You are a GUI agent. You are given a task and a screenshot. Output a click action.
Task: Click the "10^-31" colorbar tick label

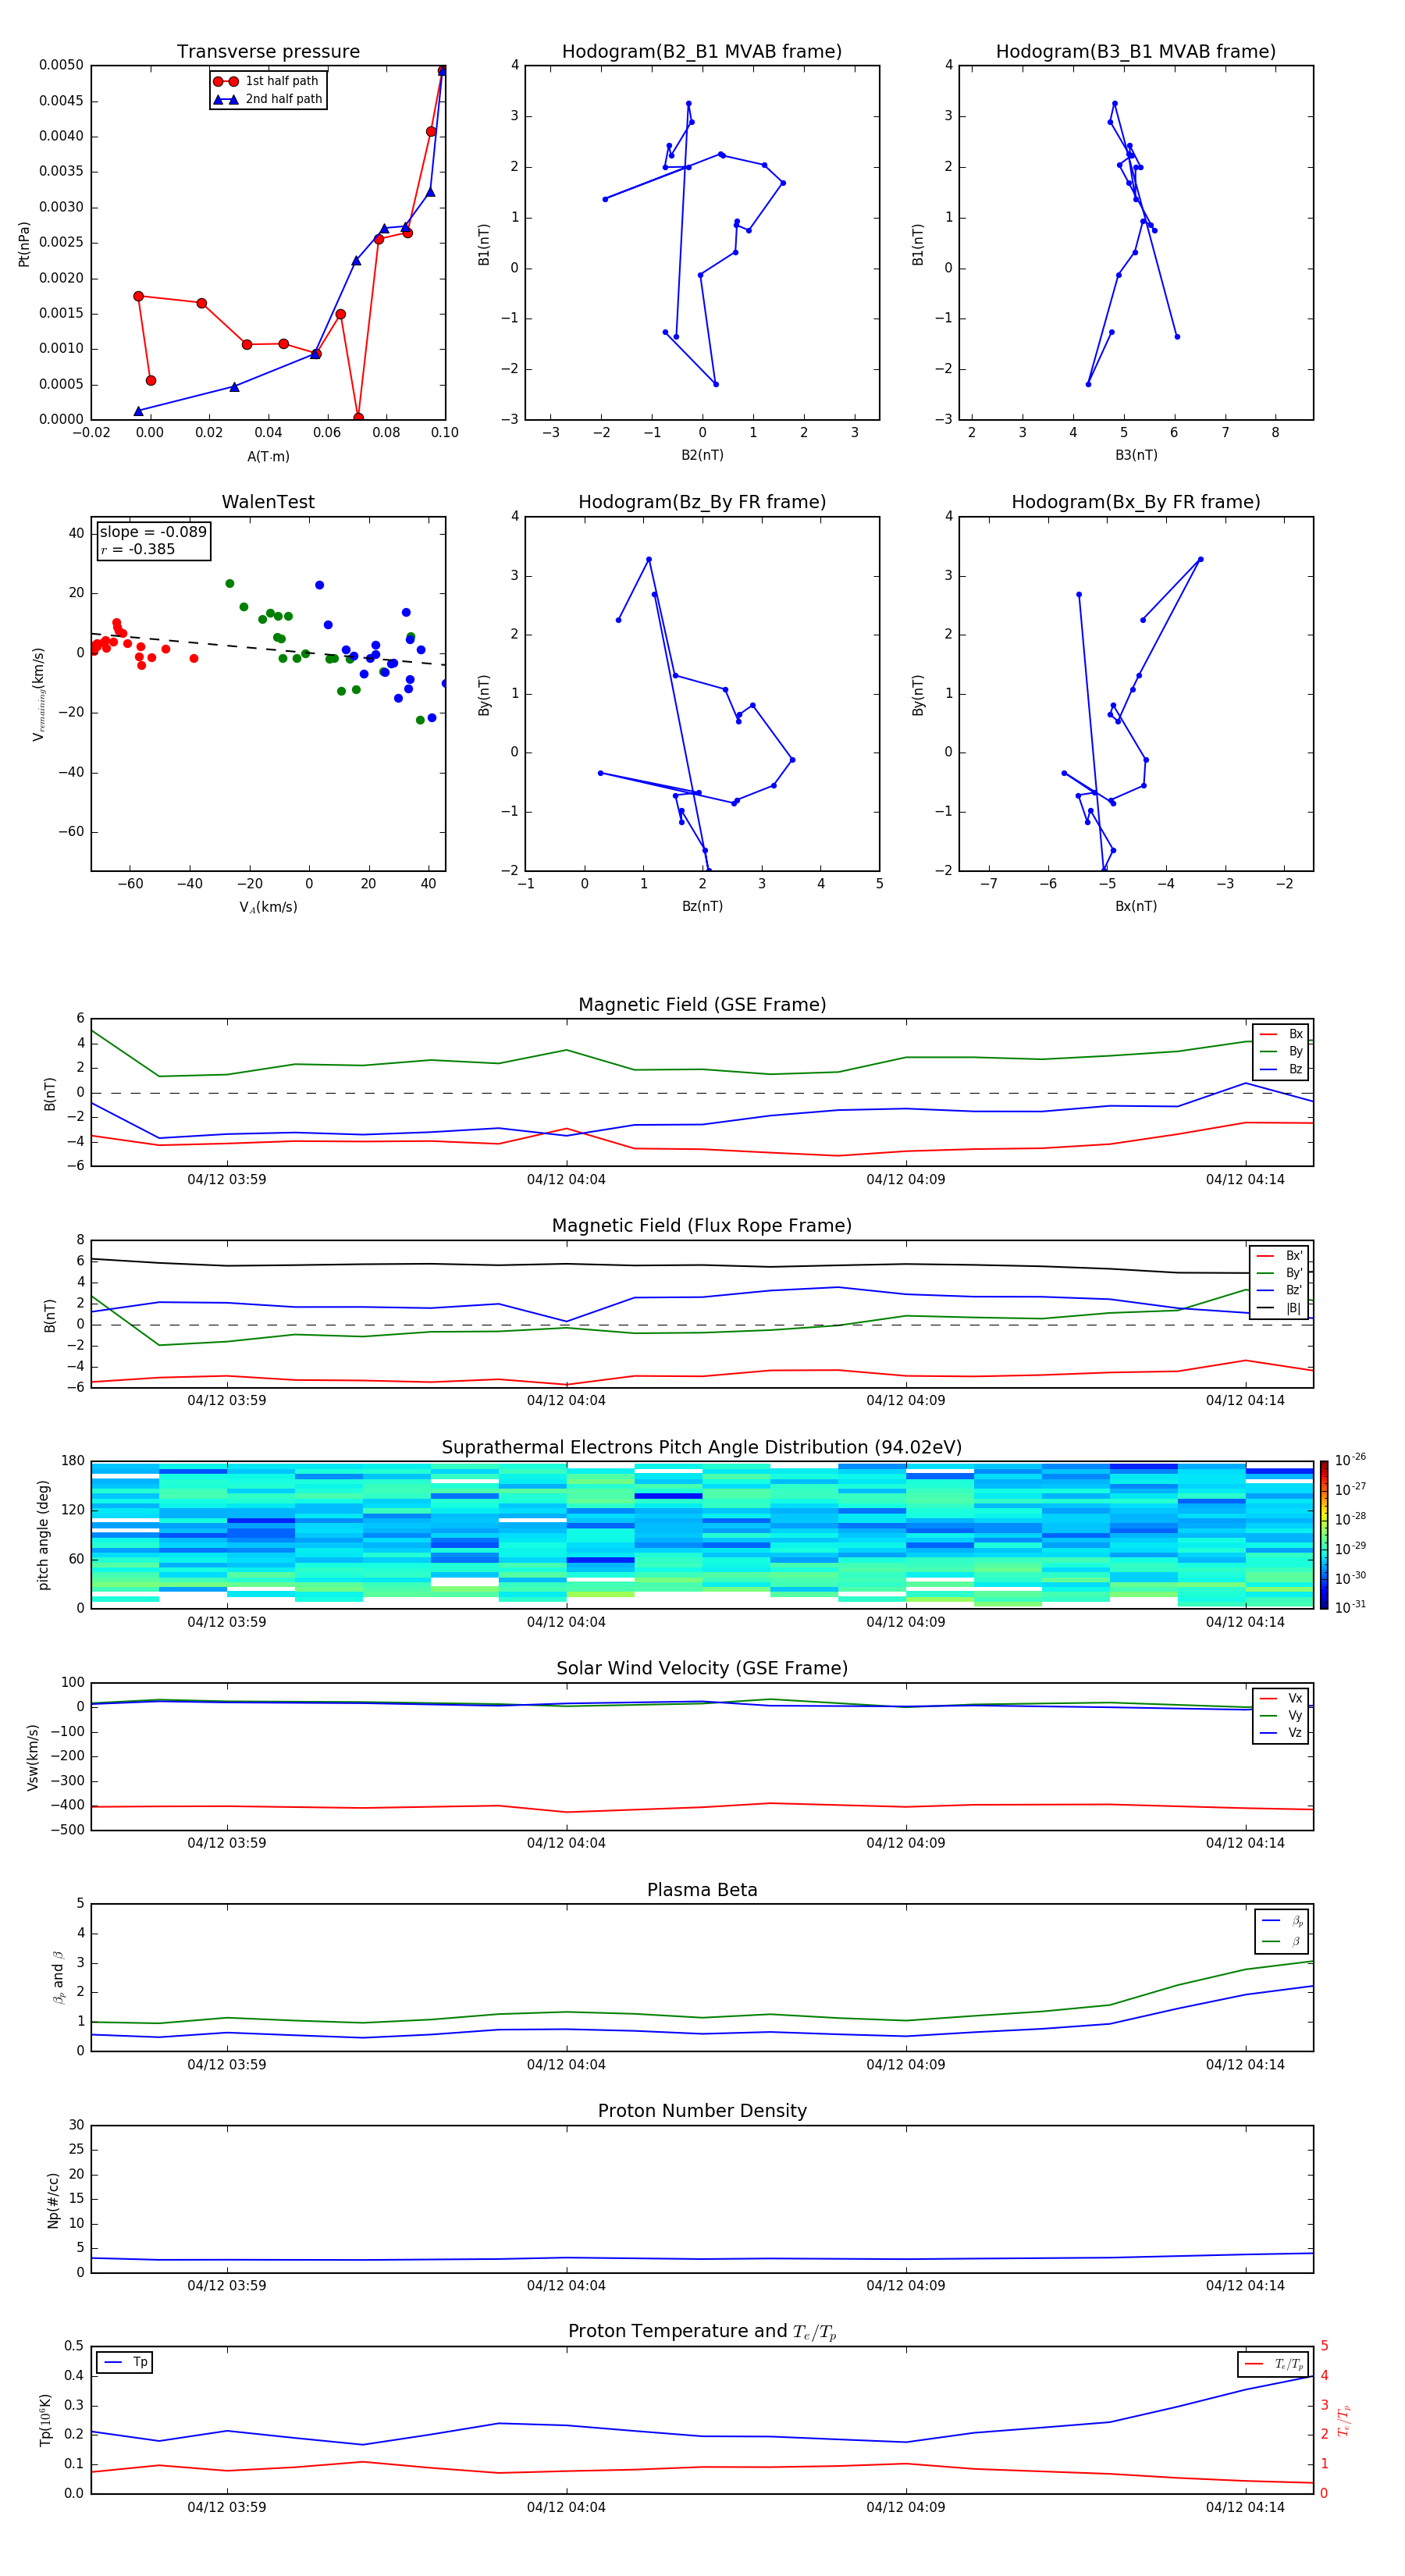point(1350,1607)
